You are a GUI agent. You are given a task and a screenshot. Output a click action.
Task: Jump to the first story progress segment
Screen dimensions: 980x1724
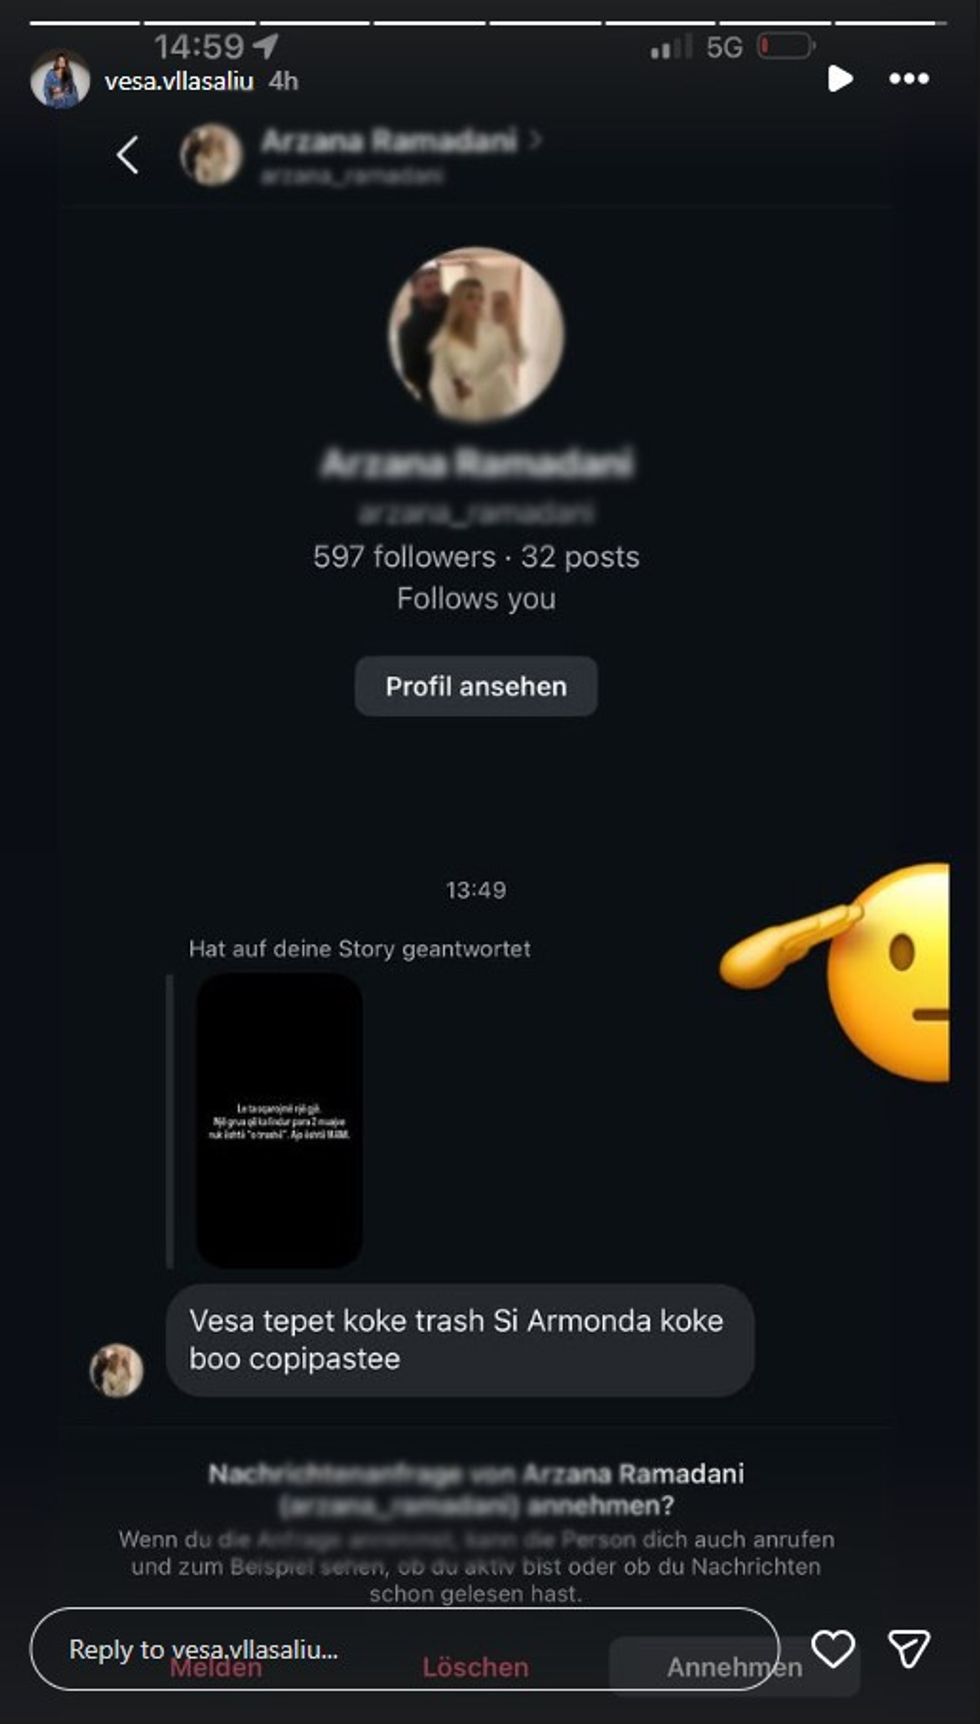85,22
